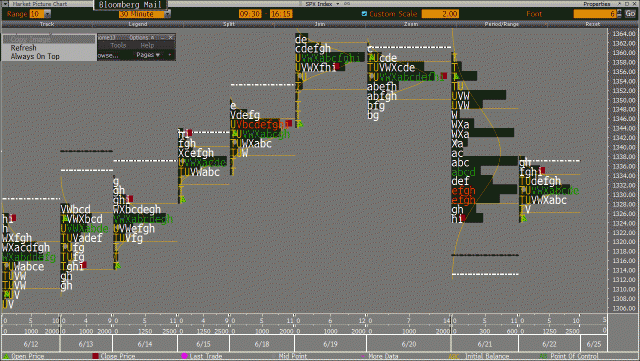
Task: Select the 6/12 date column
Action: pyautogui.click(x=31, y=344)
